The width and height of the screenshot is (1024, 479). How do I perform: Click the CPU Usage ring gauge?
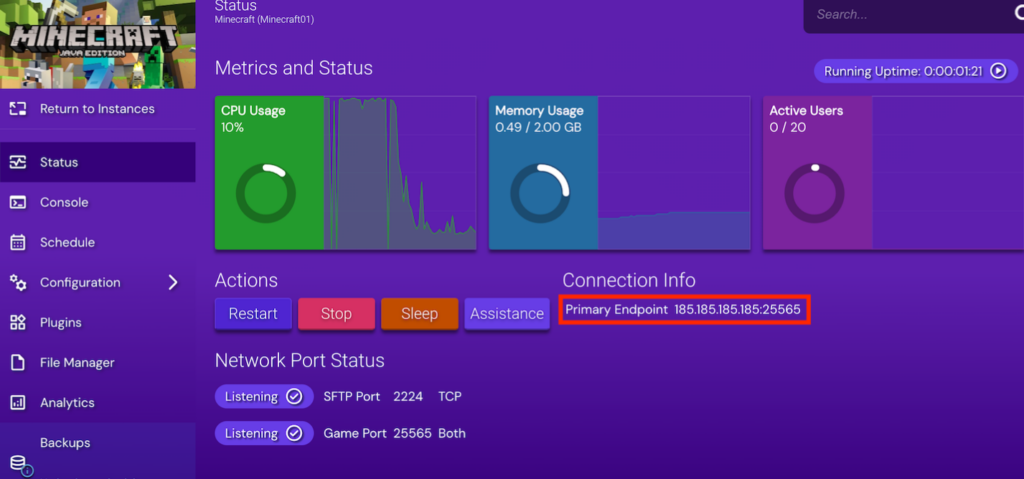(265, 194)
